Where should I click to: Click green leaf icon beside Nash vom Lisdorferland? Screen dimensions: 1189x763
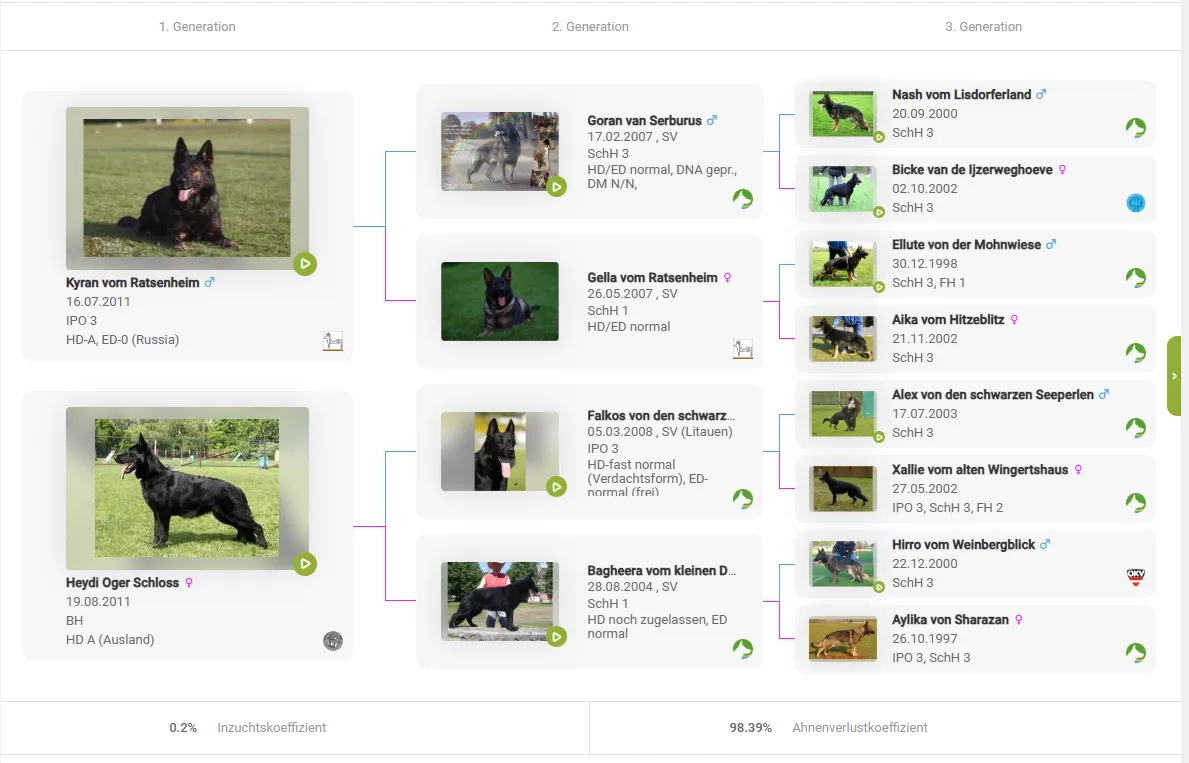[x=1135, y=128]
